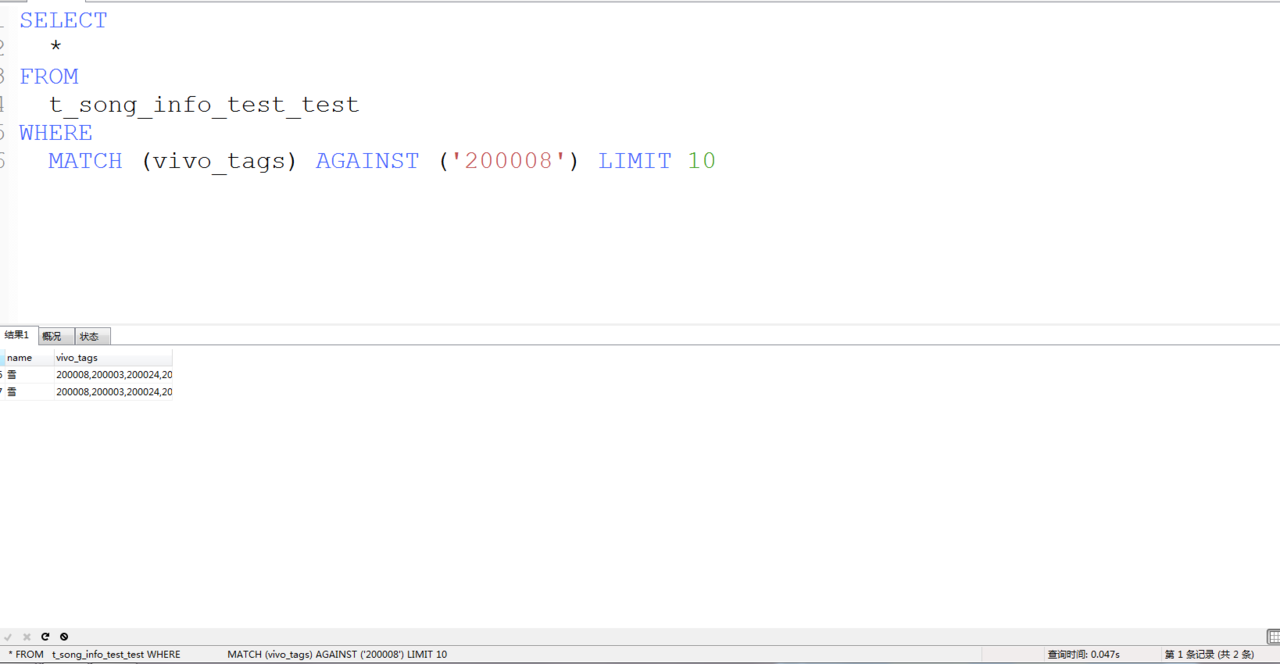
Task: Click the MATCH keyword in the WHERE clause
Action: point(85,161)
